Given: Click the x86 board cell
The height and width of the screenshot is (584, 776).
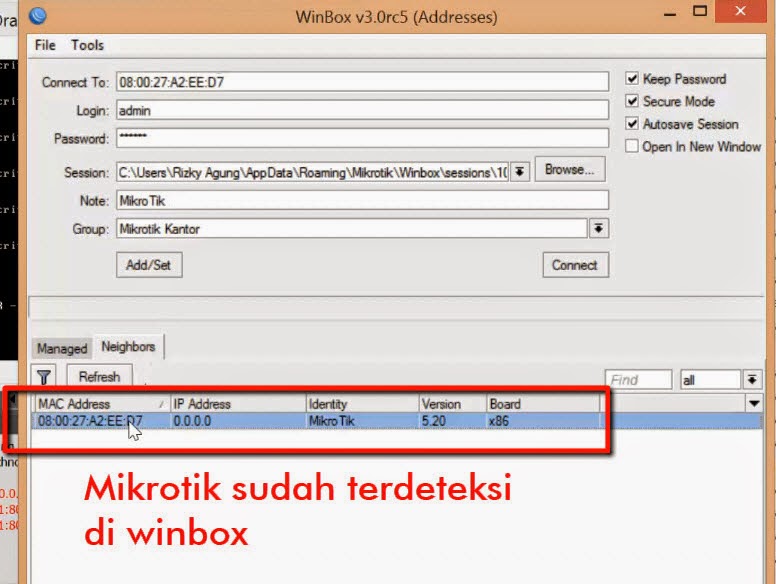Looking at the screenshot, I should [499, 421].
